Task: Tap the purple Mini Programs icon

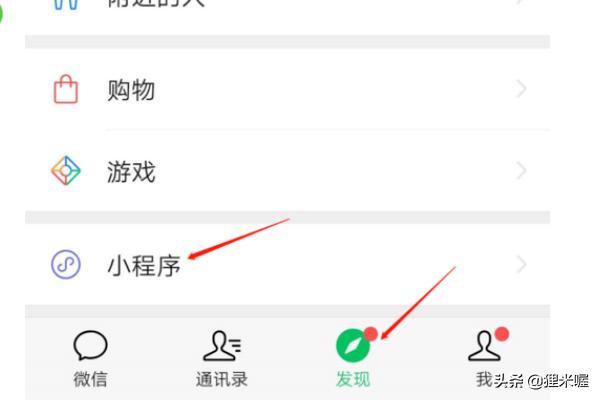Action: tap(66, 264)
